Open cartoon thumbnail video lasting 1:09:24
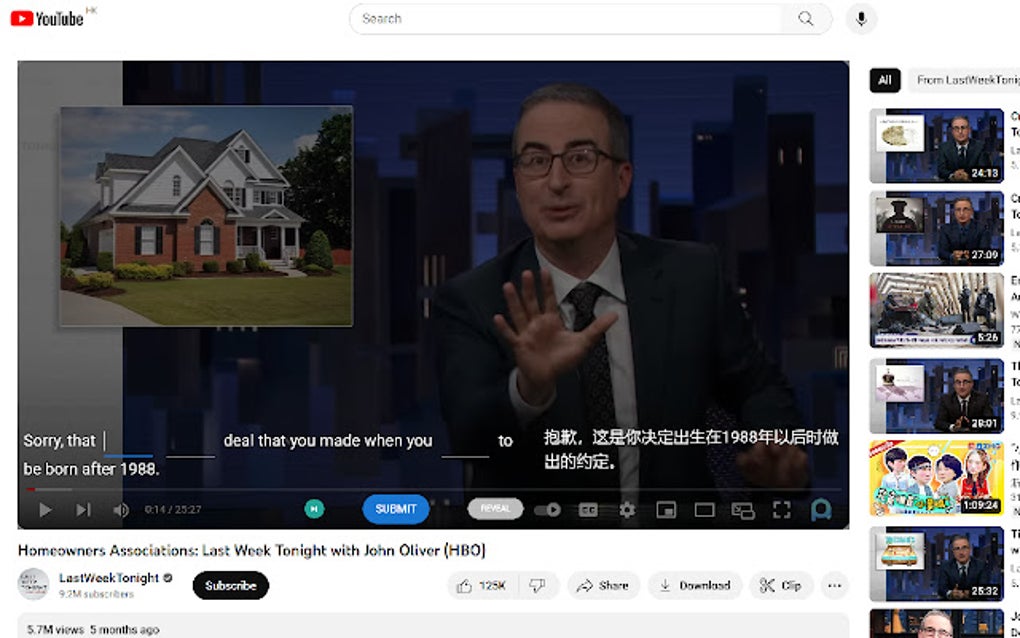This screenshot has height=638, width=1020. point(937,478)
